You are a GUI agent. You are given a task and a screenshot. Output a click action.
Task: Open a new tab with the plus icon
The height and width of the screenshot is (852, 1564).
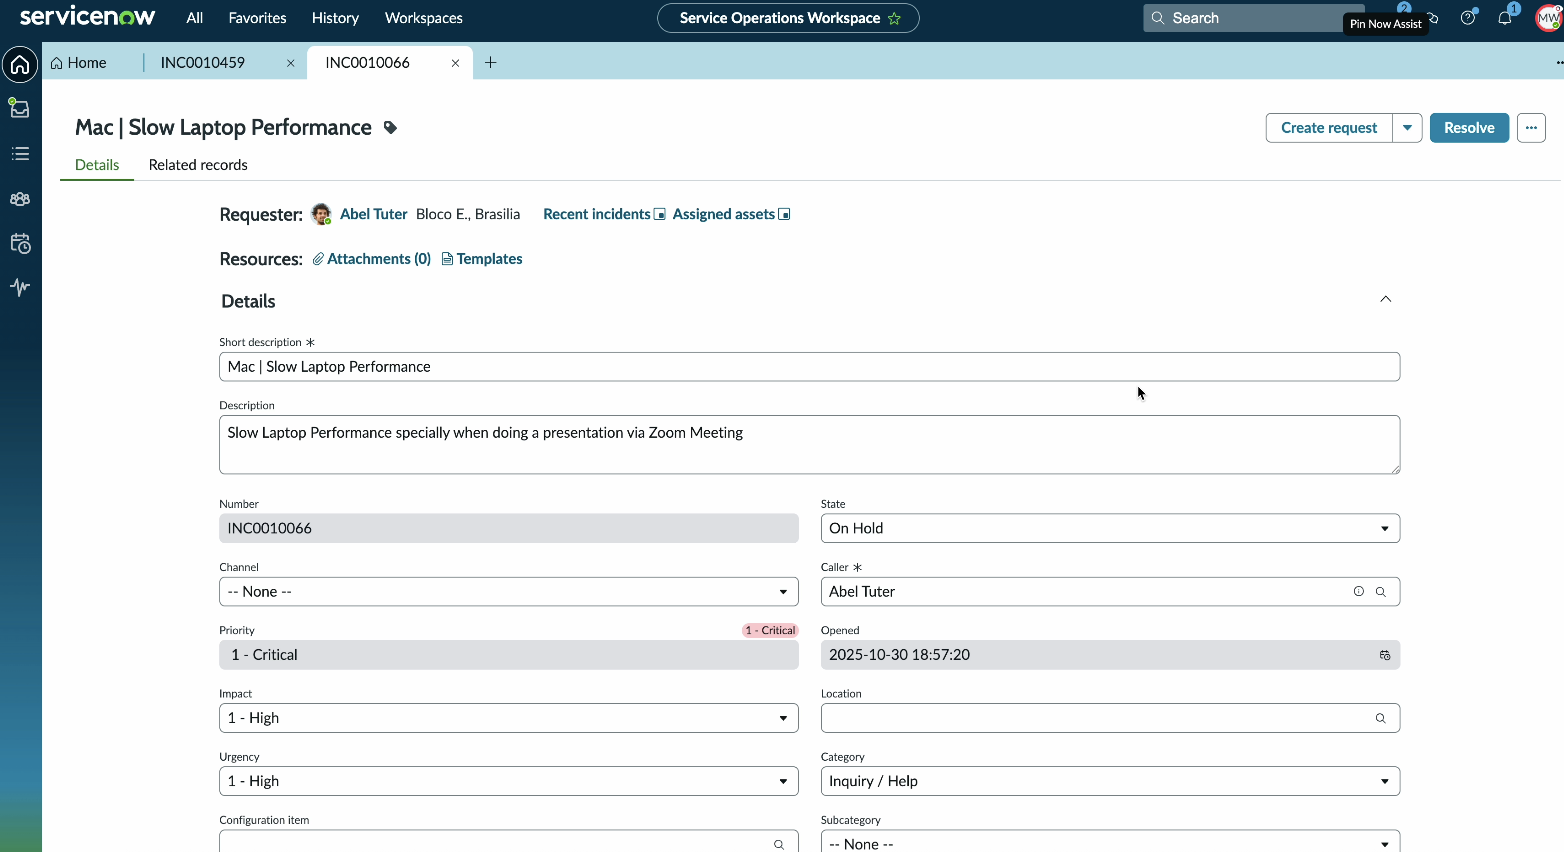click(x=491, y=62)
